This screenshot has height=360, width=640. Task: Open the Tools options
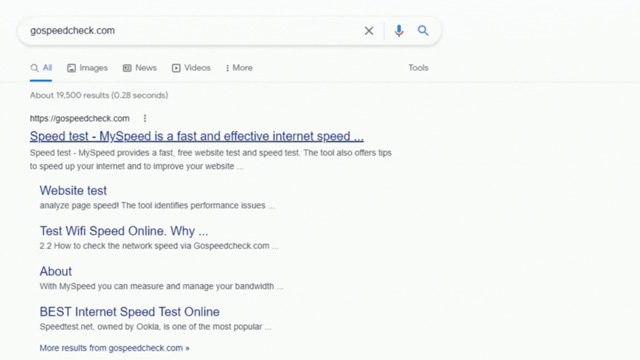coord(418,68)
